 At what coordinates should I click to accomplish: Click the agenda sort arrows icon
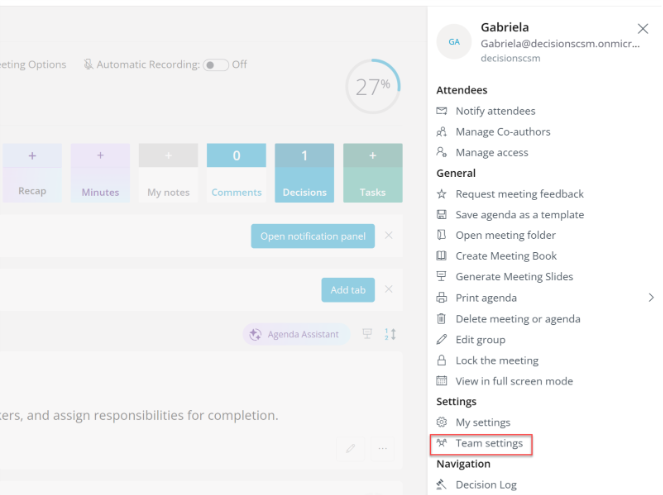391,334
